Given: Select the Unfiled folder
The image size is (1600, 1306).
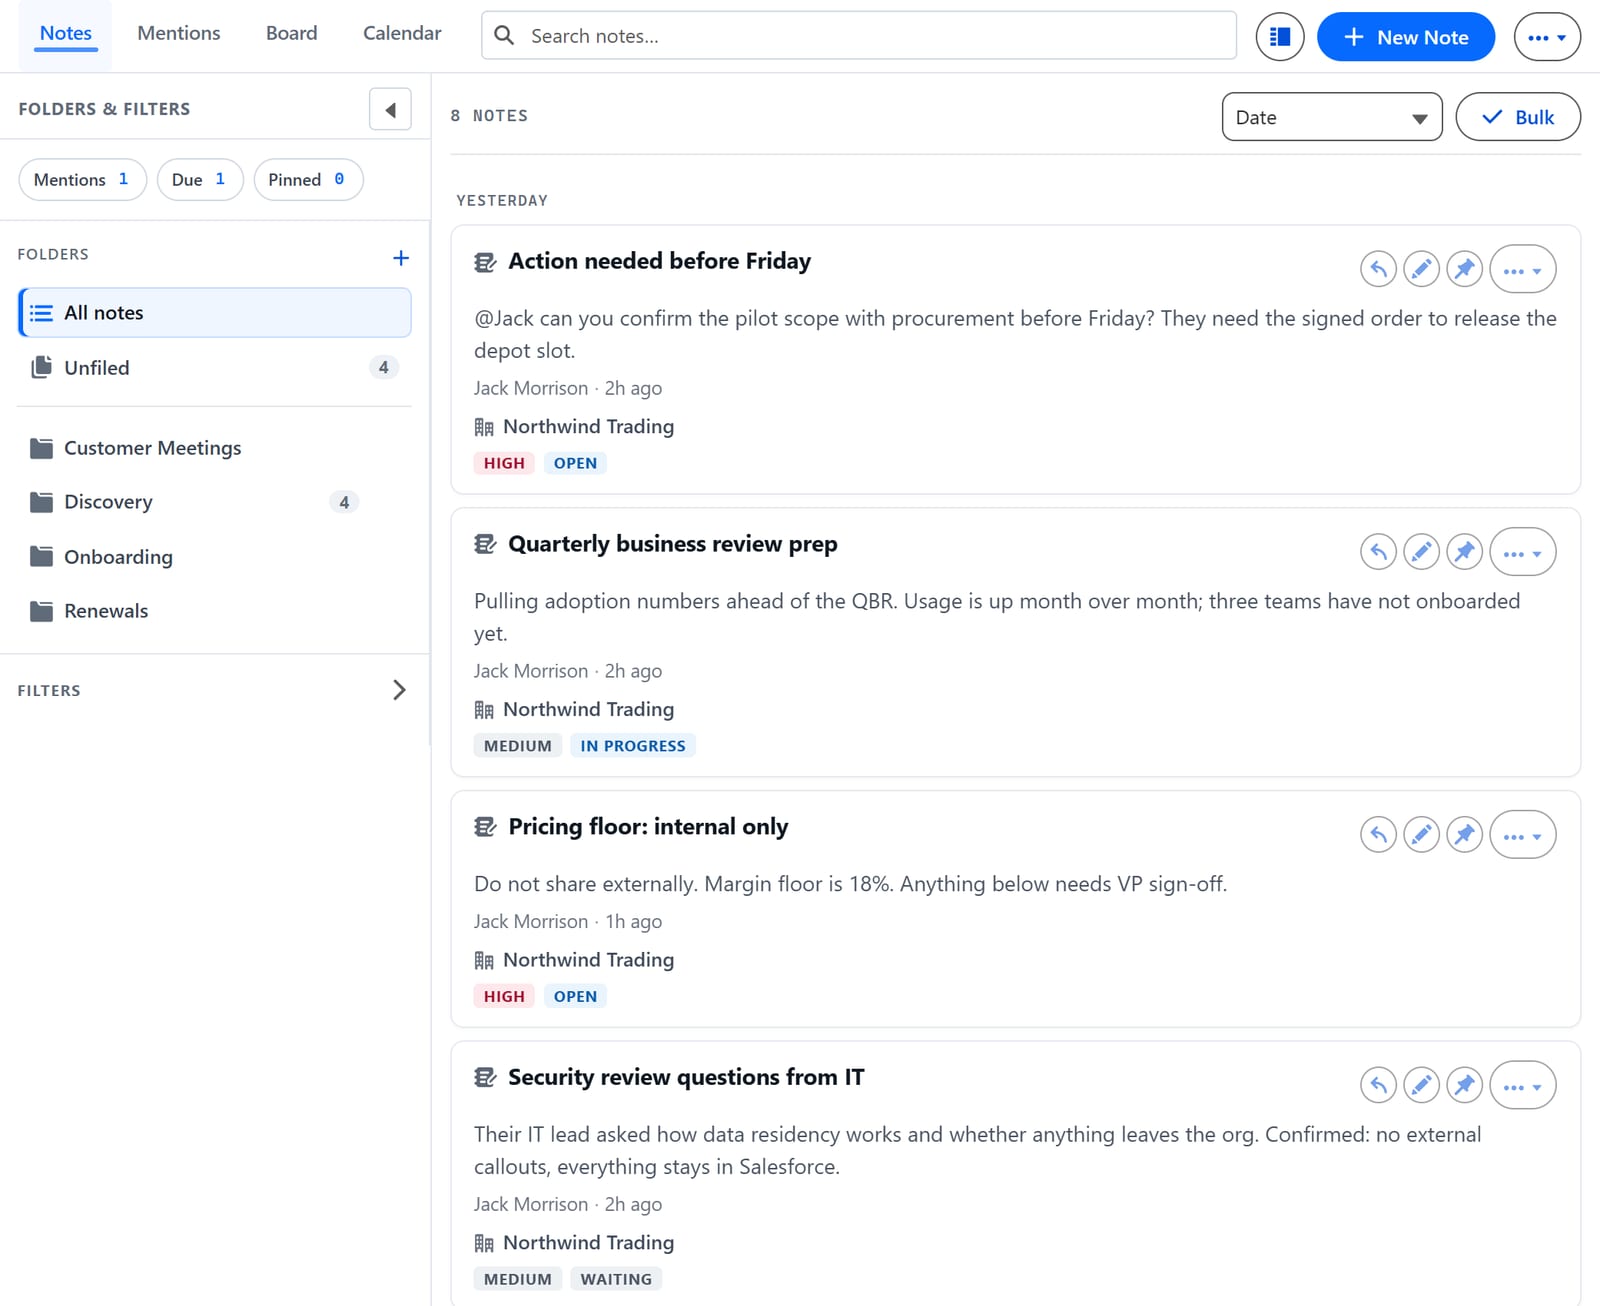Looking at the screenshot, I should coord(215,368).
